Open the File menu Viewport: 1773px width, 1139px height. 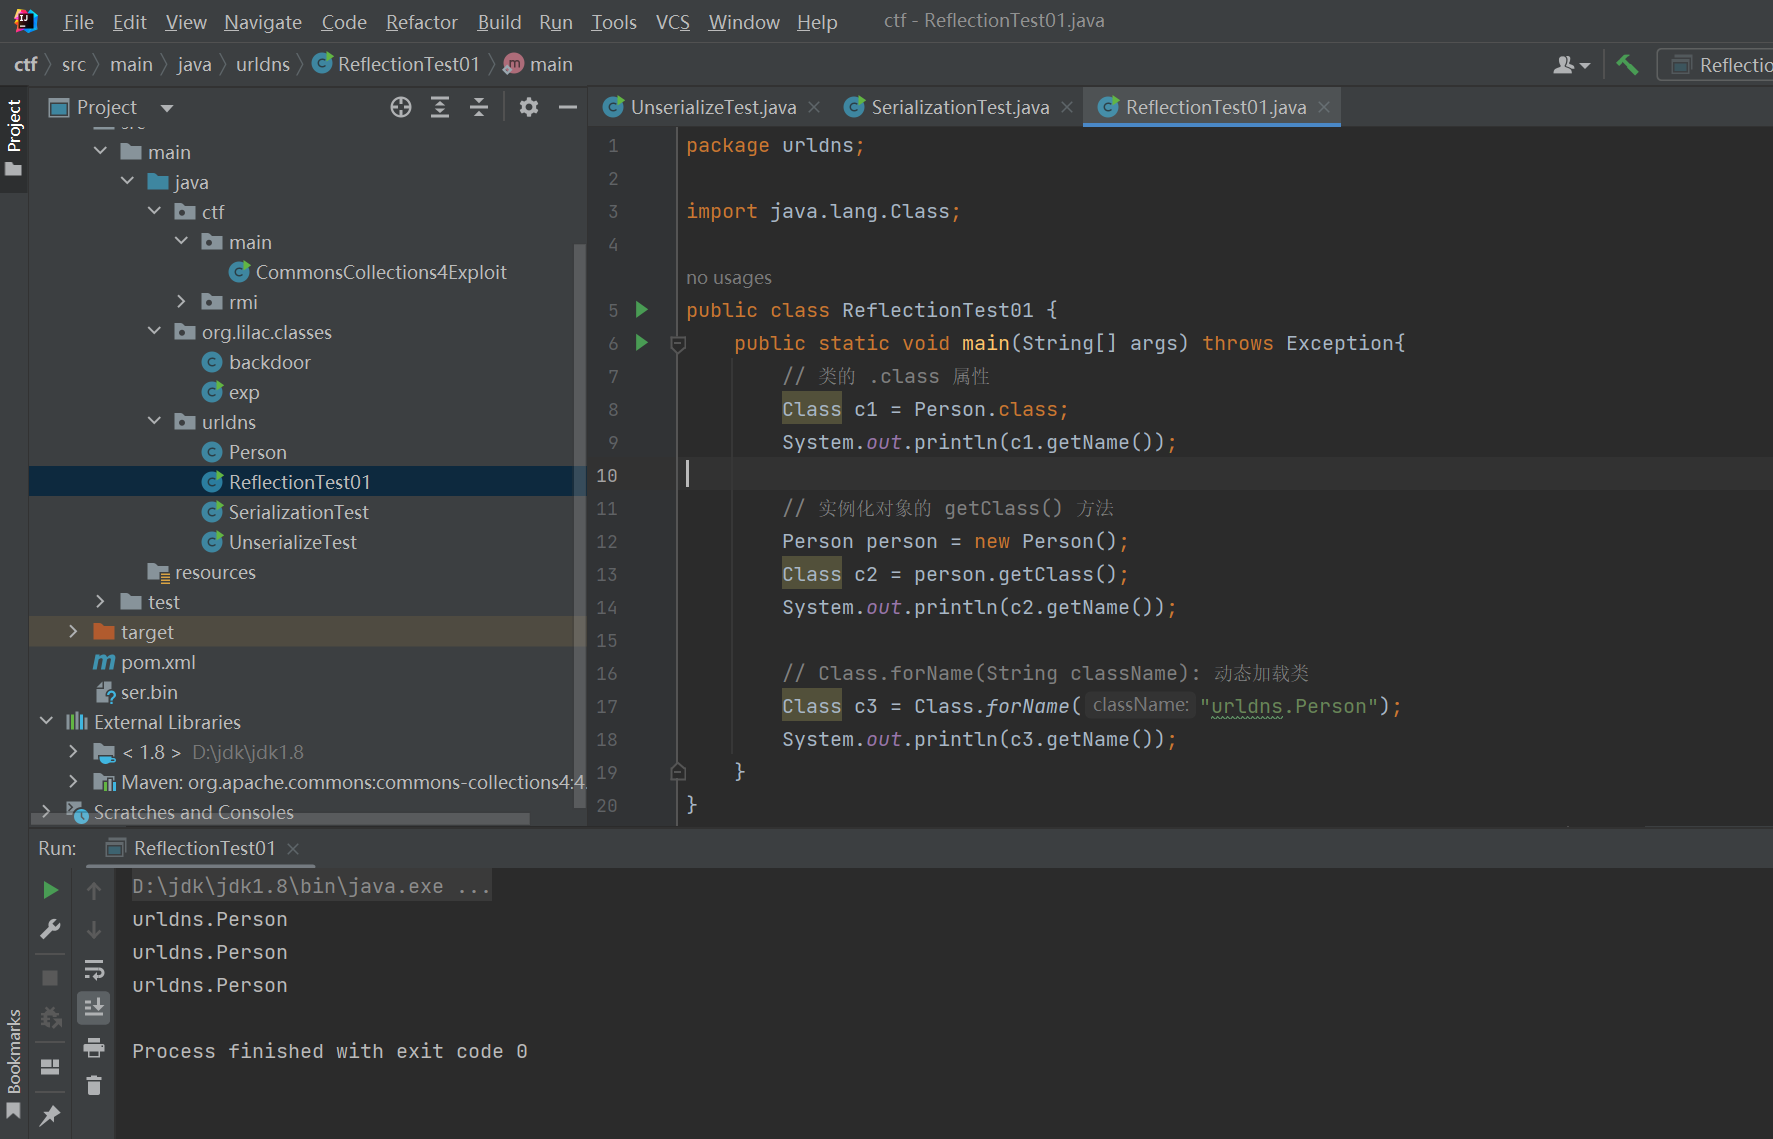pyautogui.click(x=78, y=22)
